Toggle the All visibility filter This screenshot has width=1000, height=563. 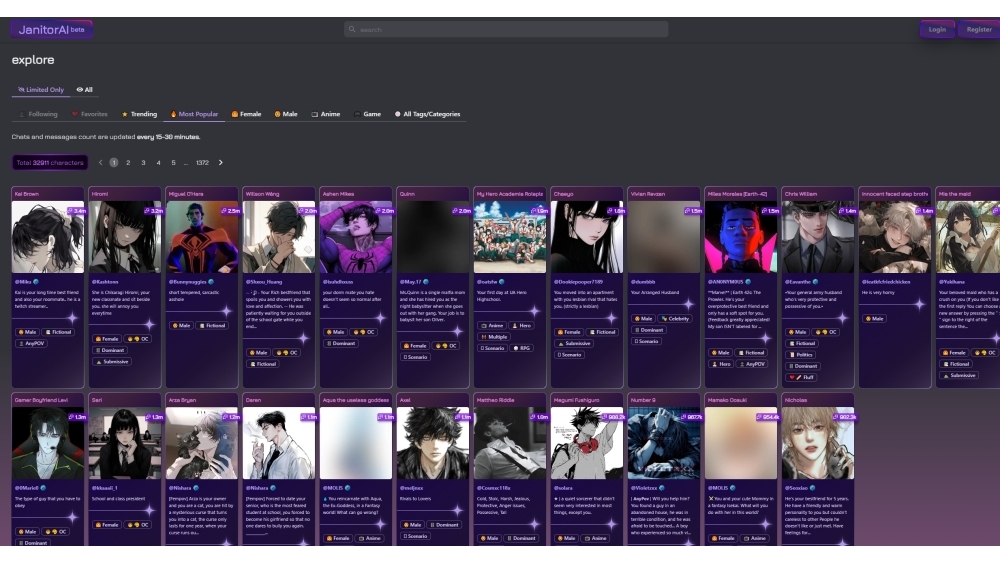[x=85, y=90]
